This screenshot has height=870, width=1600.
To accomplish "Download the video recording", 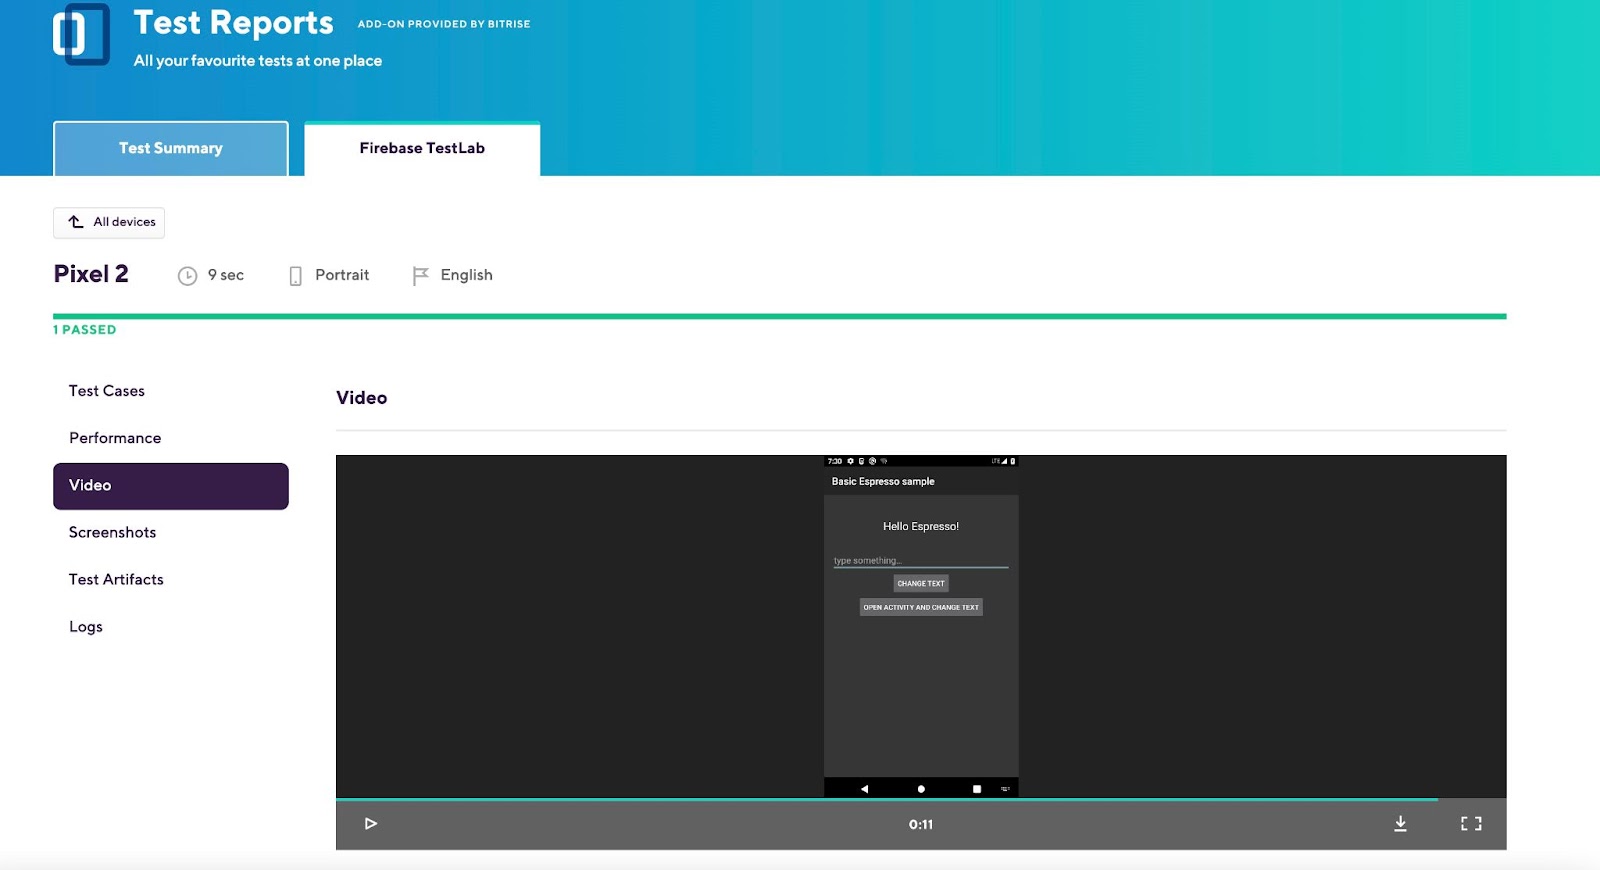I will (x=1400, y=824).
